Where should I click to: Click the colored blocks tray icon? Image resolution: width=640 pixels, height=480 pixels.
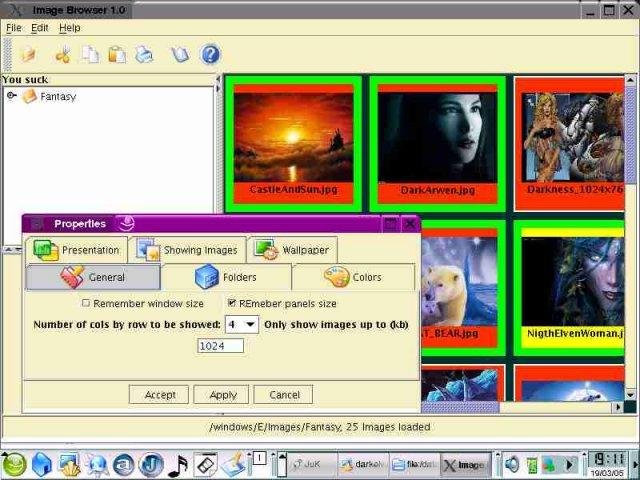point(549,465)
